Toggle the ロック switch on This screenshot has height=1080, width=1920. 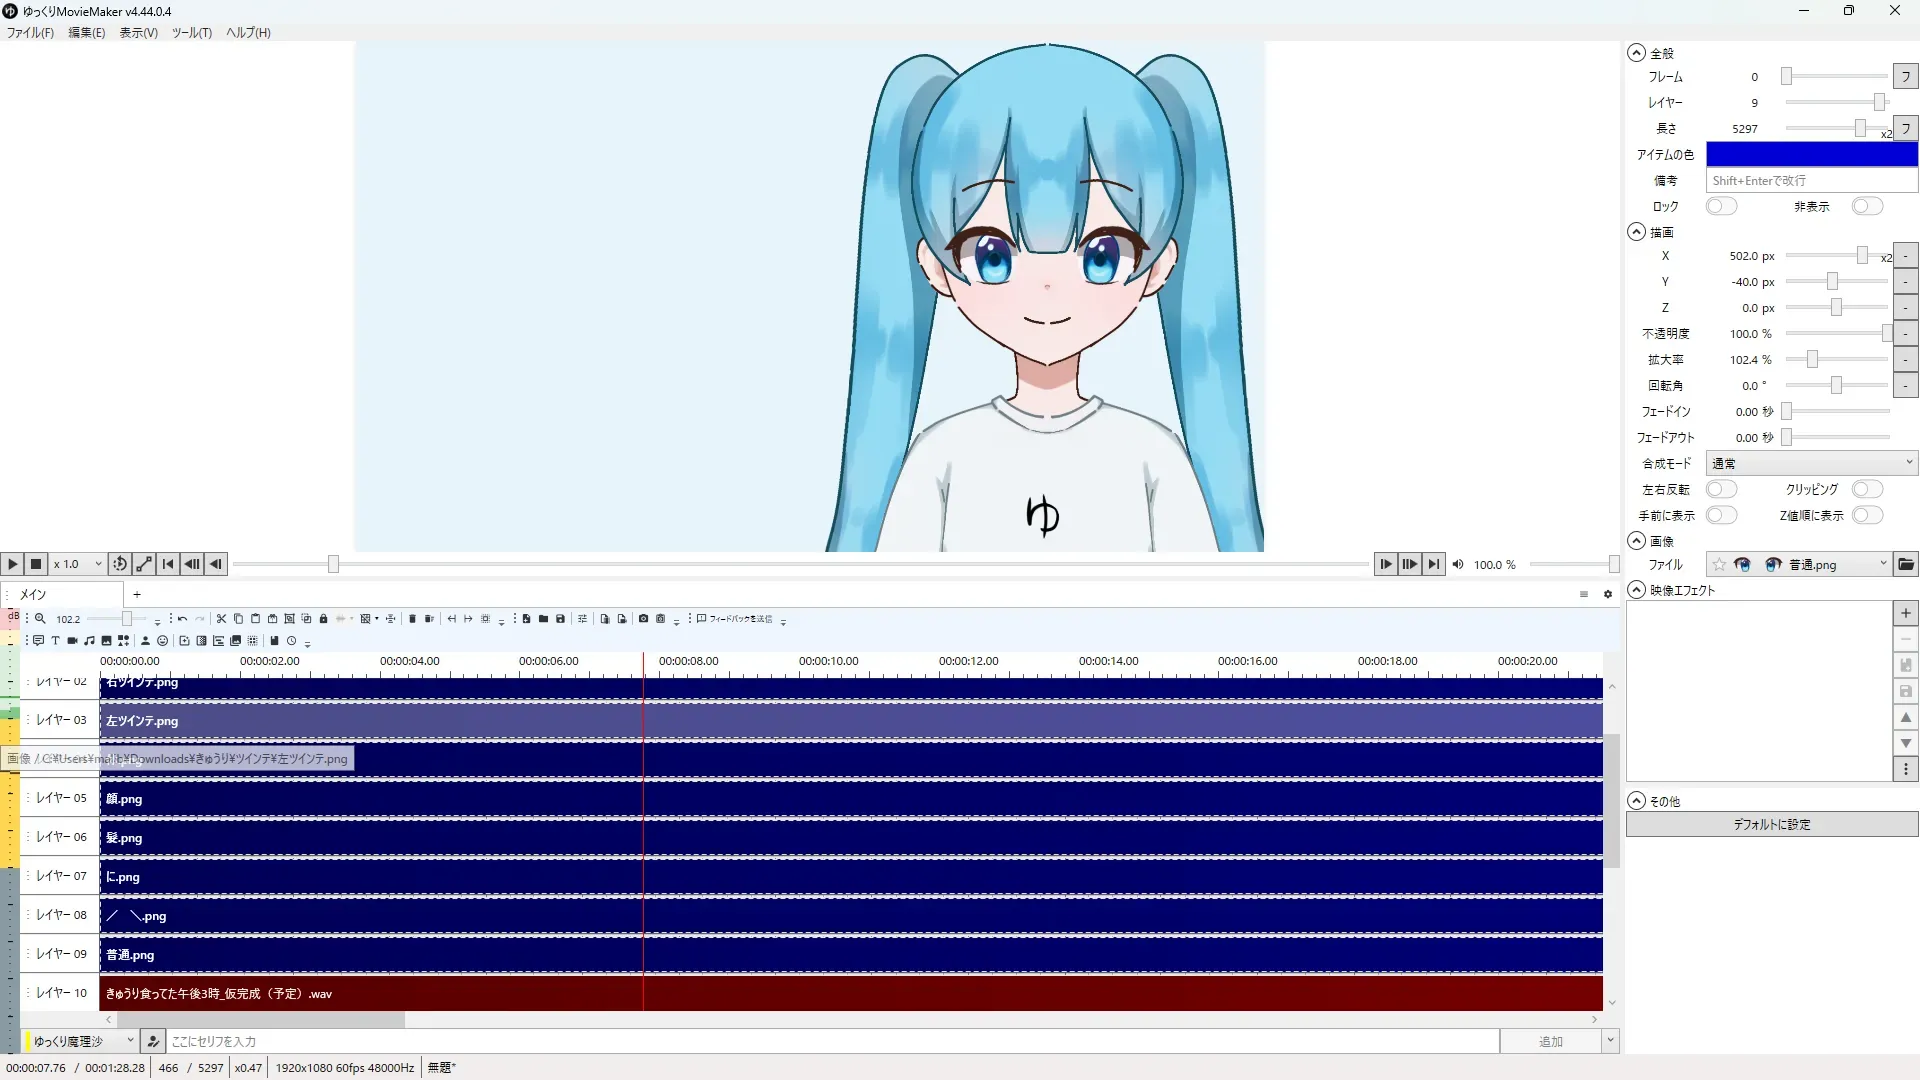click(1721, 207)
